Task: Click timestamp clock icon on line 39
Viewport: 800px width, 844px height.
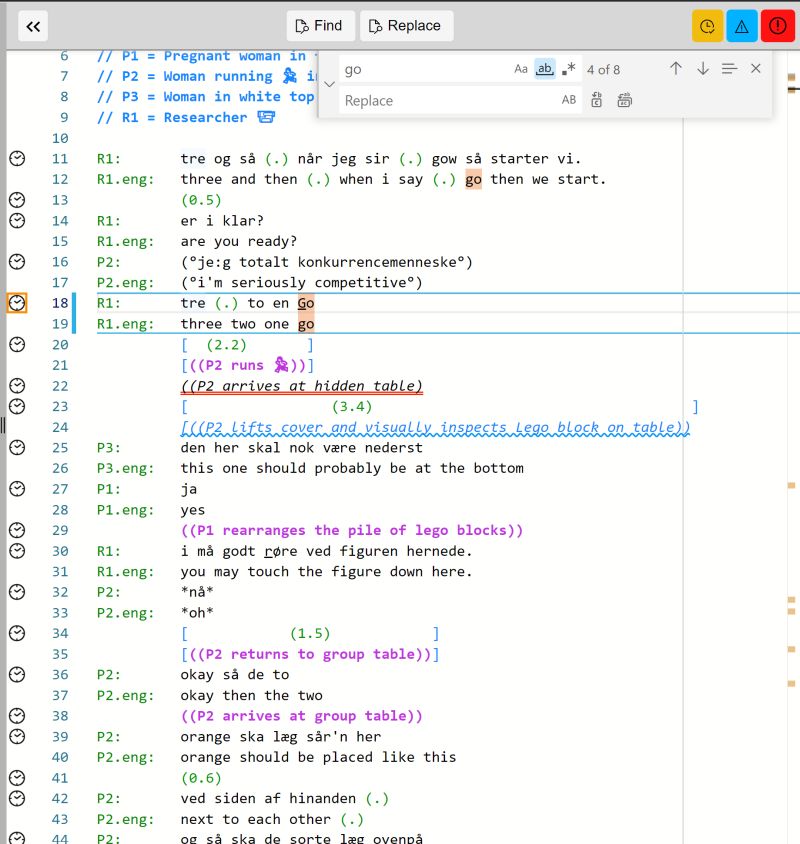Action: tap(17, 736)
